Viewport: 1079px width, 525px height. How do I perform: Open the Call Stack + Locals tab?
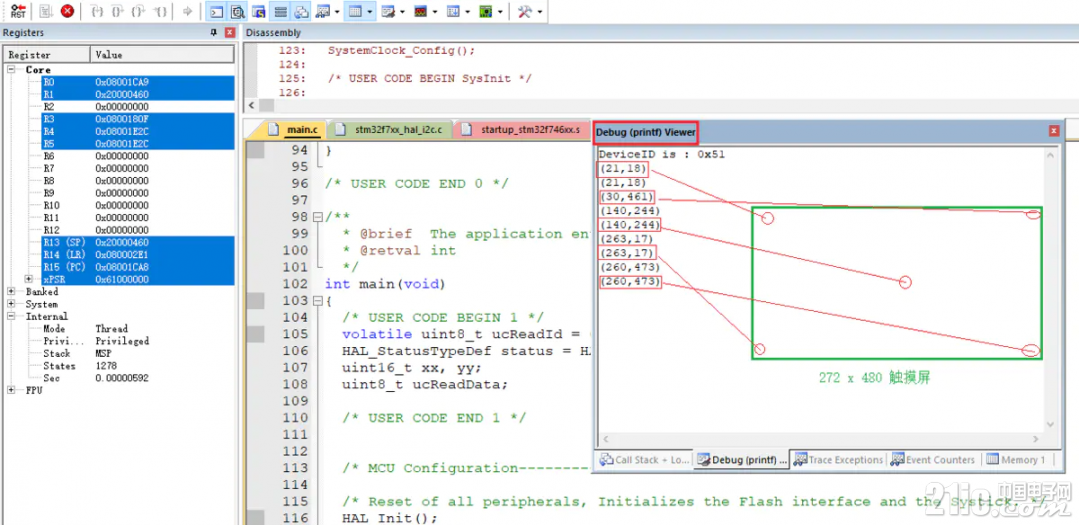click(645, 460)
